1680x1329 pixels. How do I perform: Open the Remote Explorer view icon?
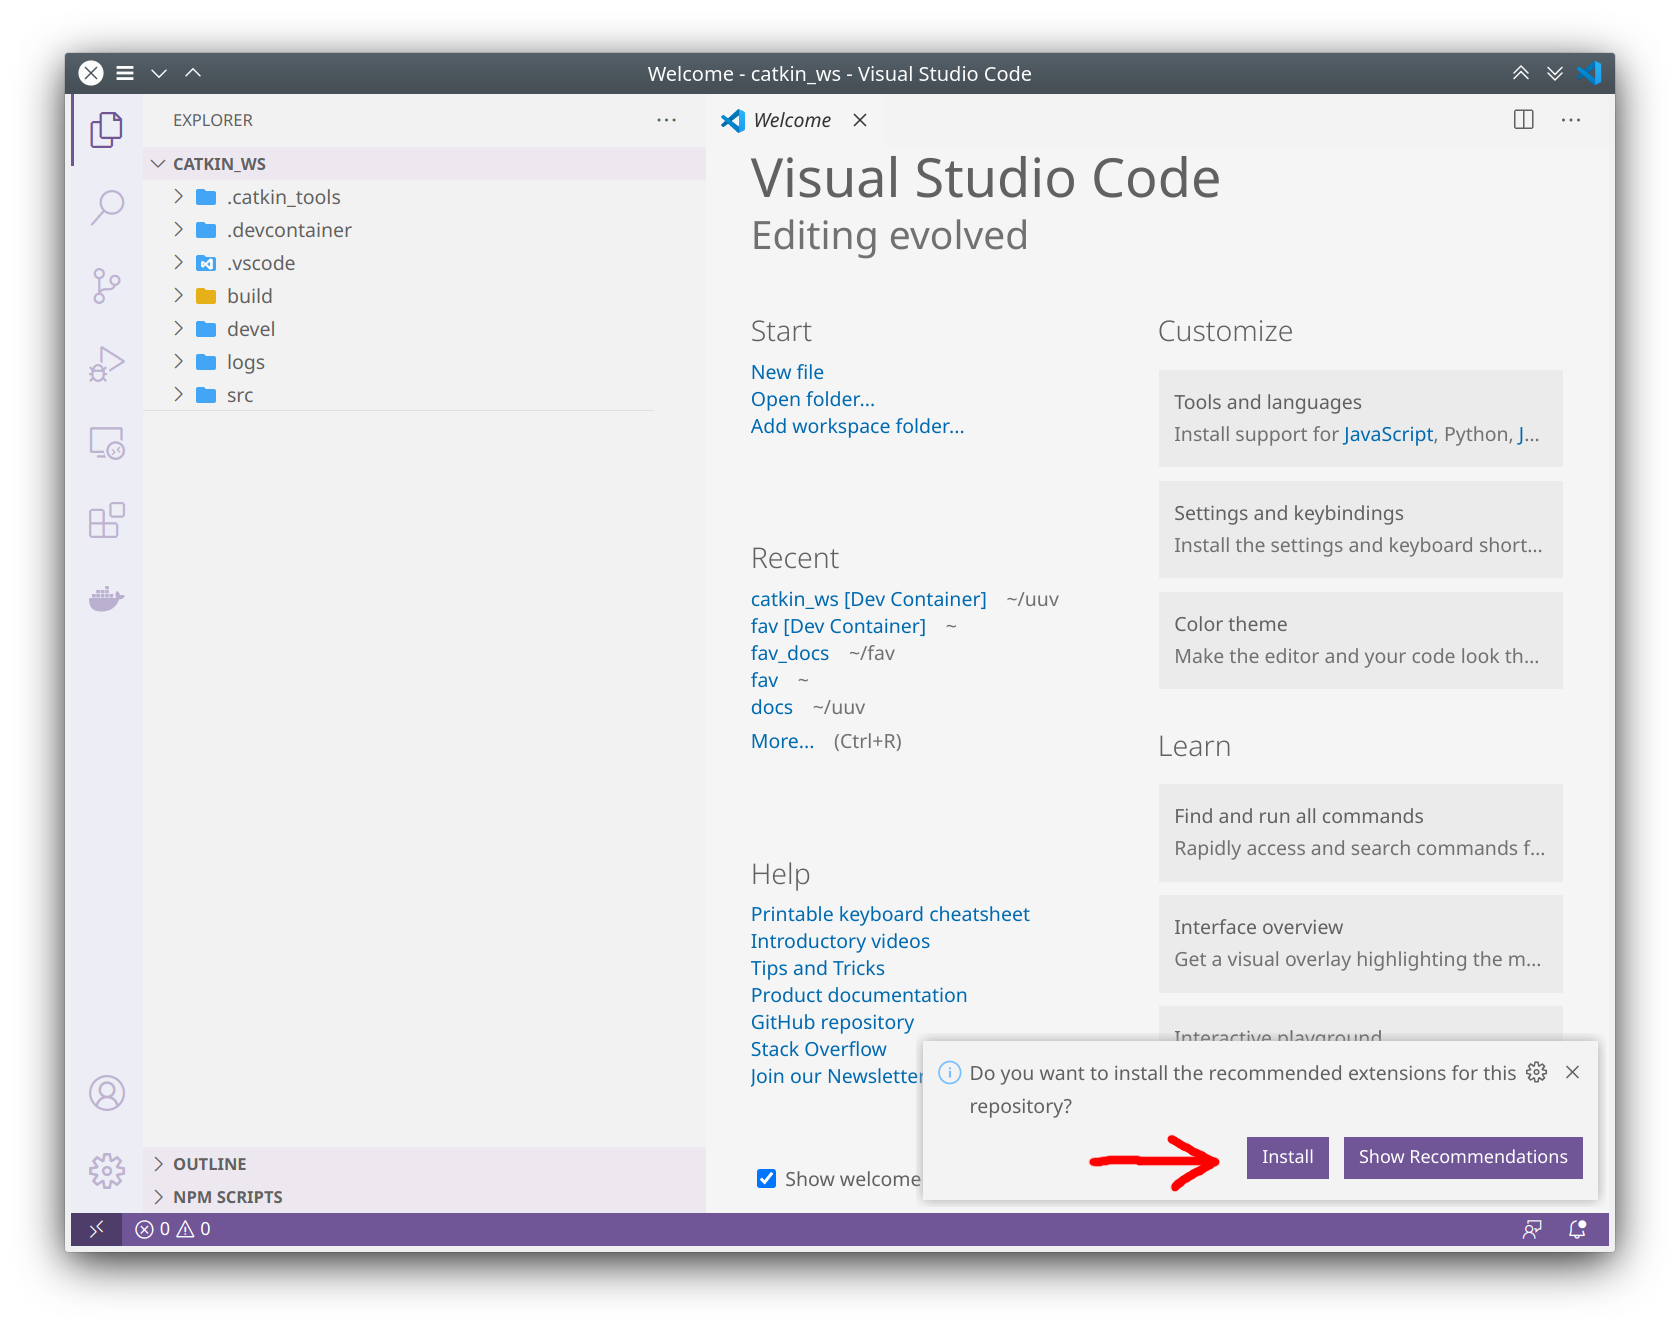[x=106, y=442]
